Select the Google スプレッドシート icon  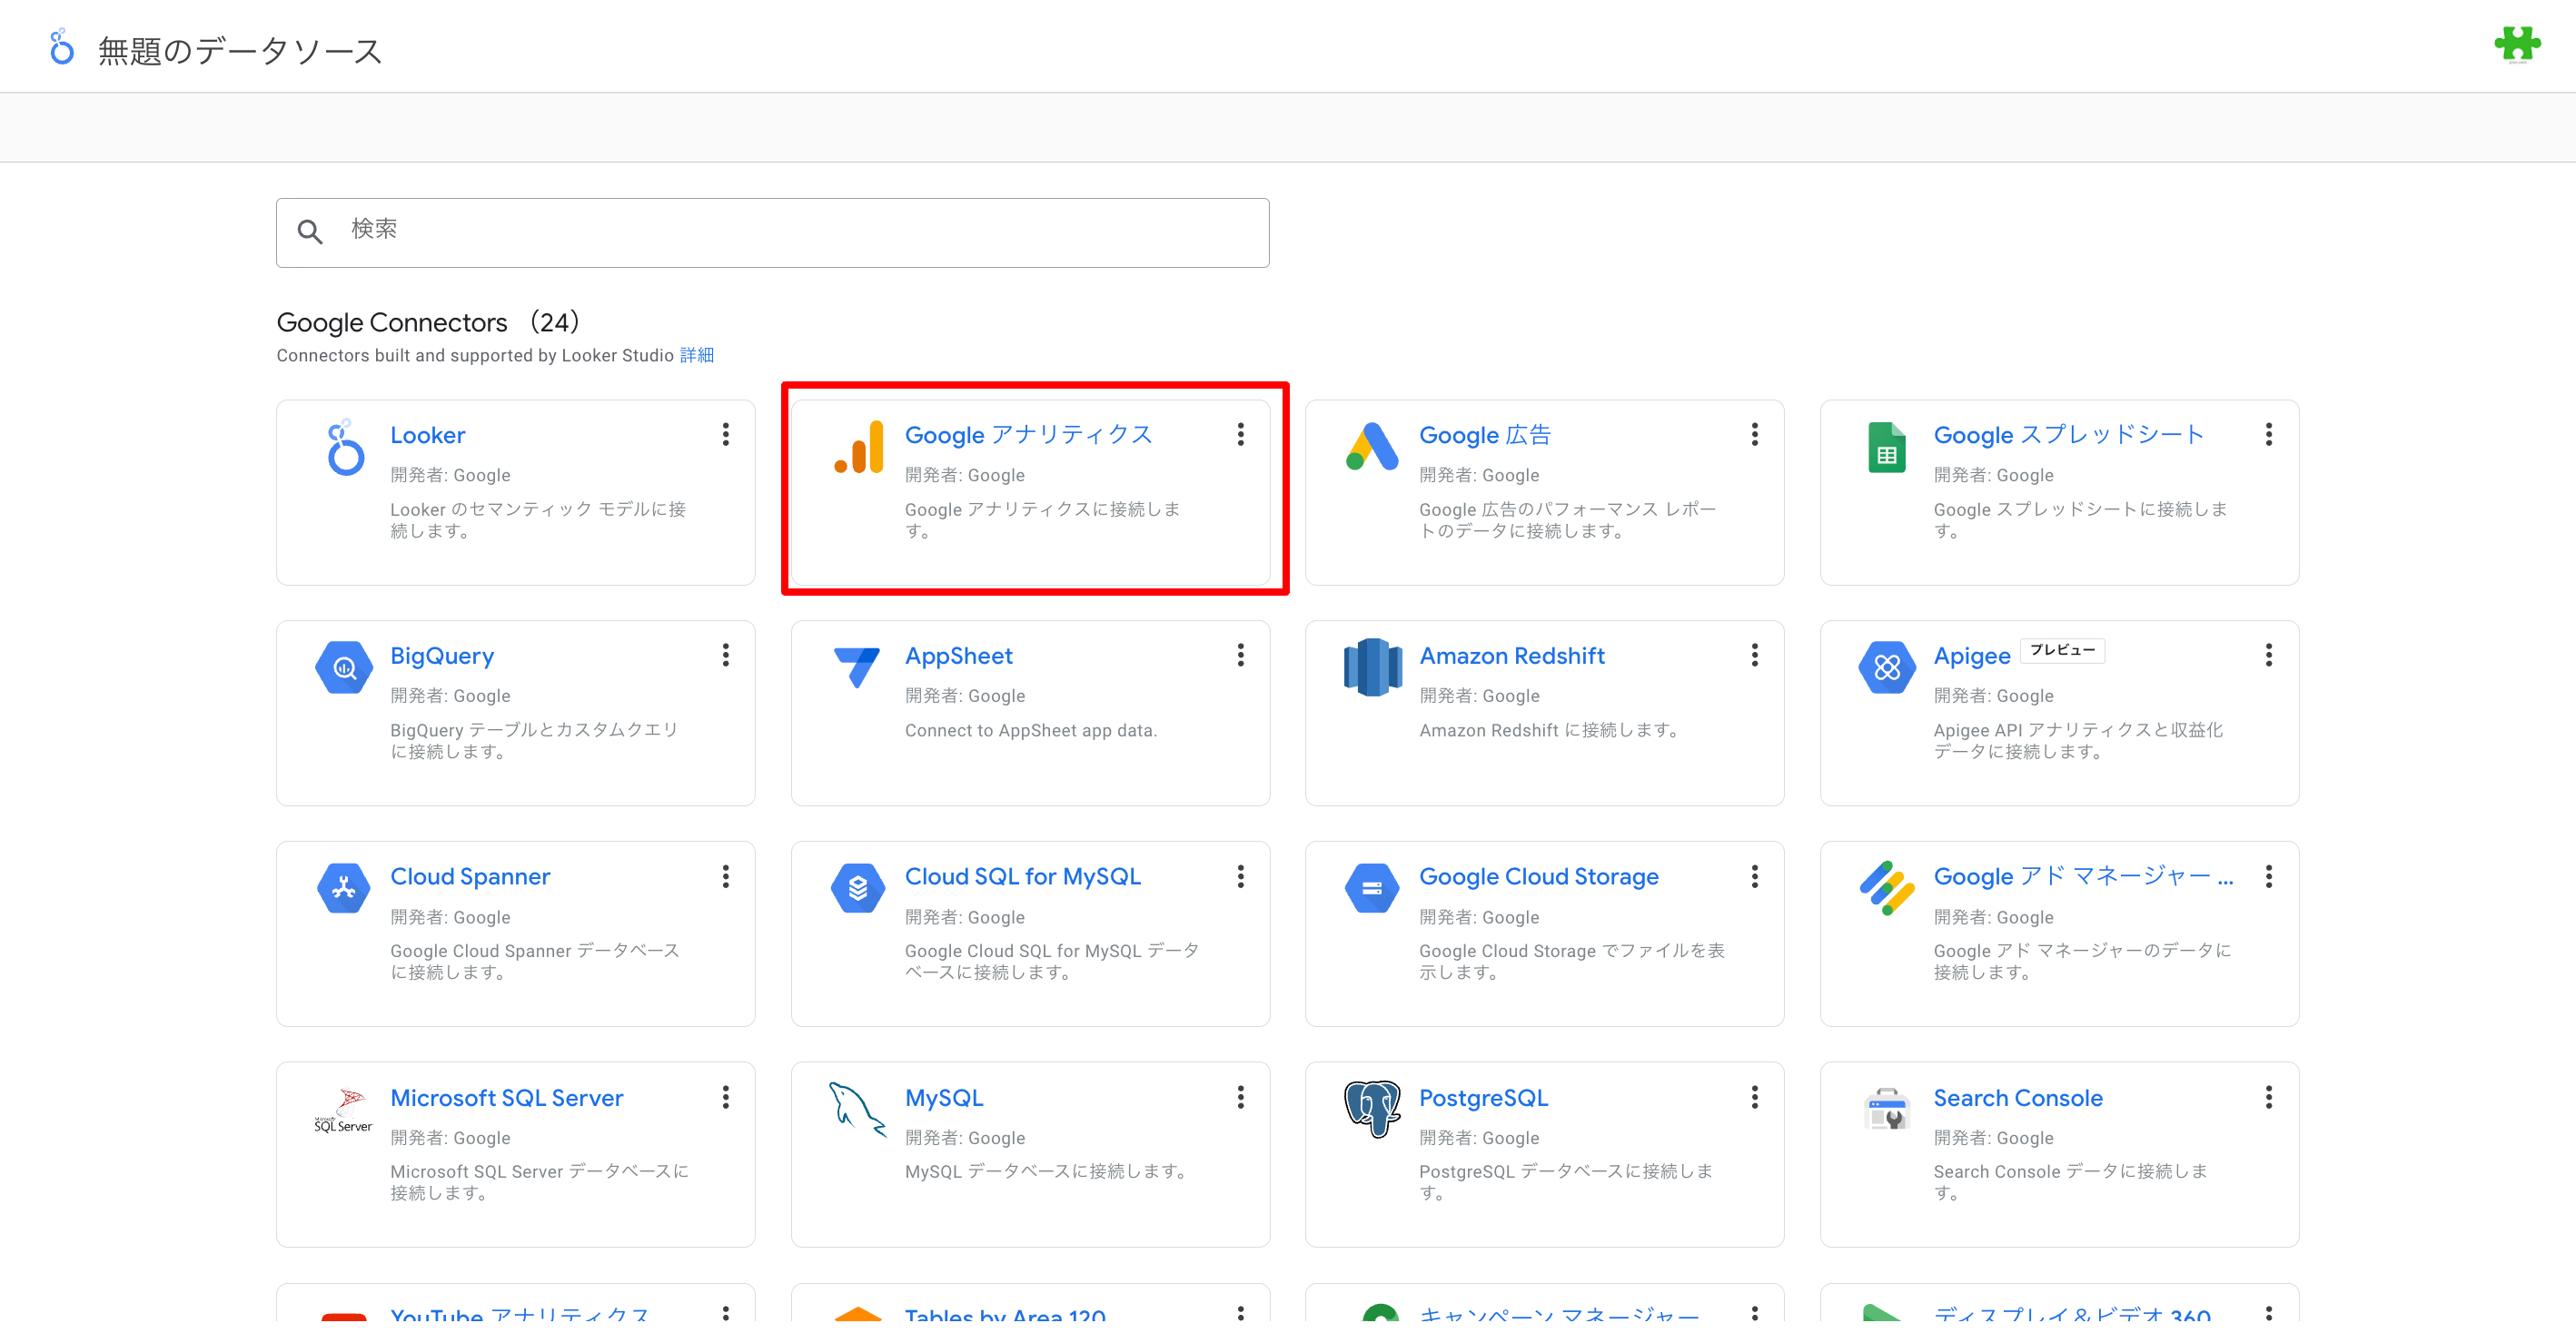click(x=1886, y=447)
